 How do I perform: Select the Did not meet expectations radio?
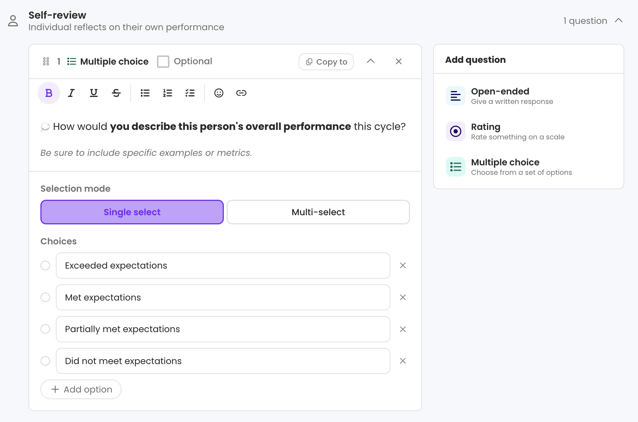(x=45, y=361)
